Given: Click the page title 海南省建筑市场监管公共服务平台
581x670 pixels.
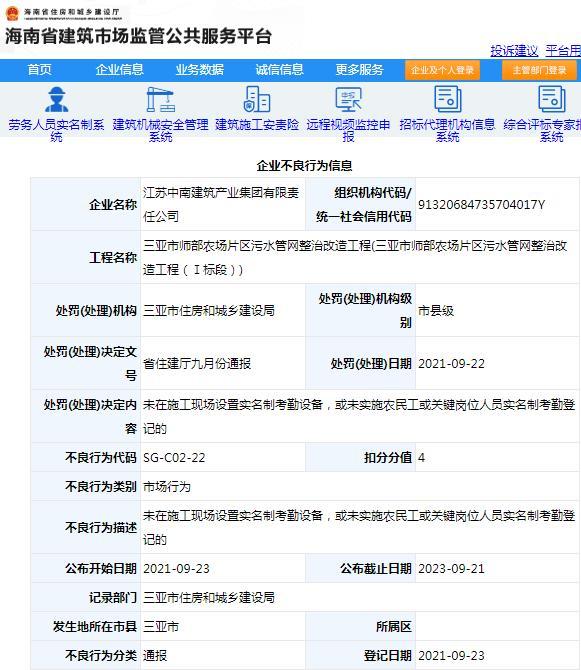Looking at the screenshot, I should [x=138, y=36].
